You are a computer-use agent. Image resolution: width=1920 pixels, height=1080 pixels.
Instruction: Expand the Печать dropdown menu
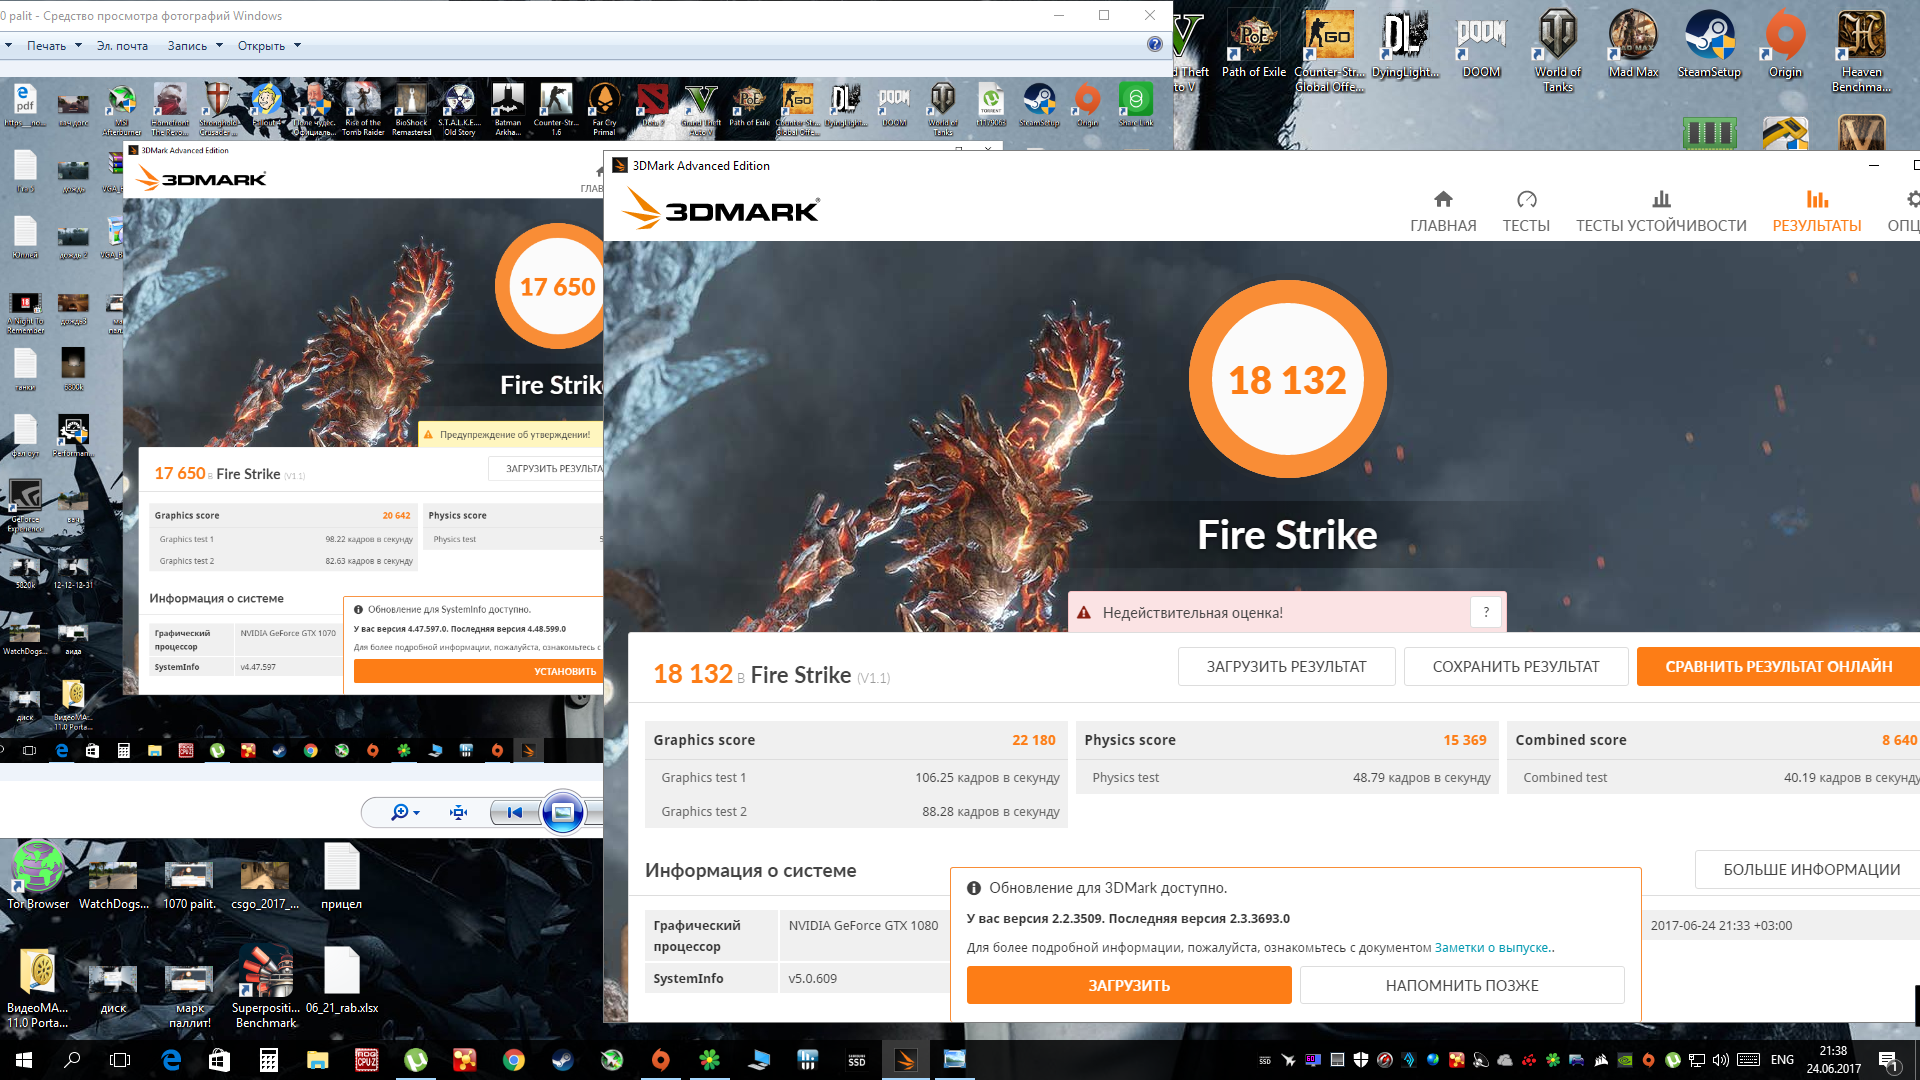[x=54, y=46]
